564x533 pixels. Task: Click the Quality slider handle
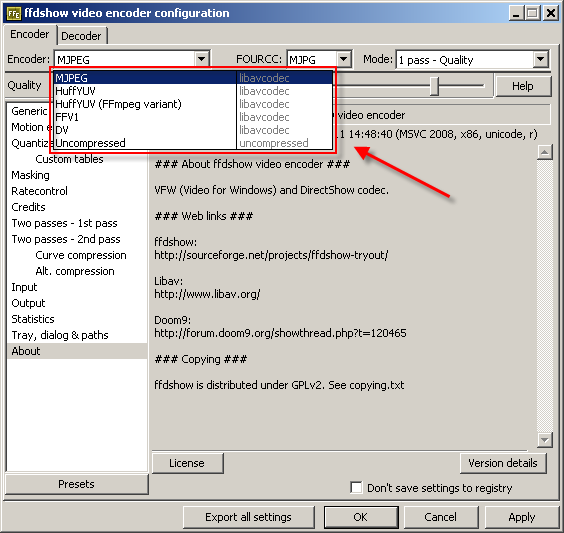click(435, 86)
